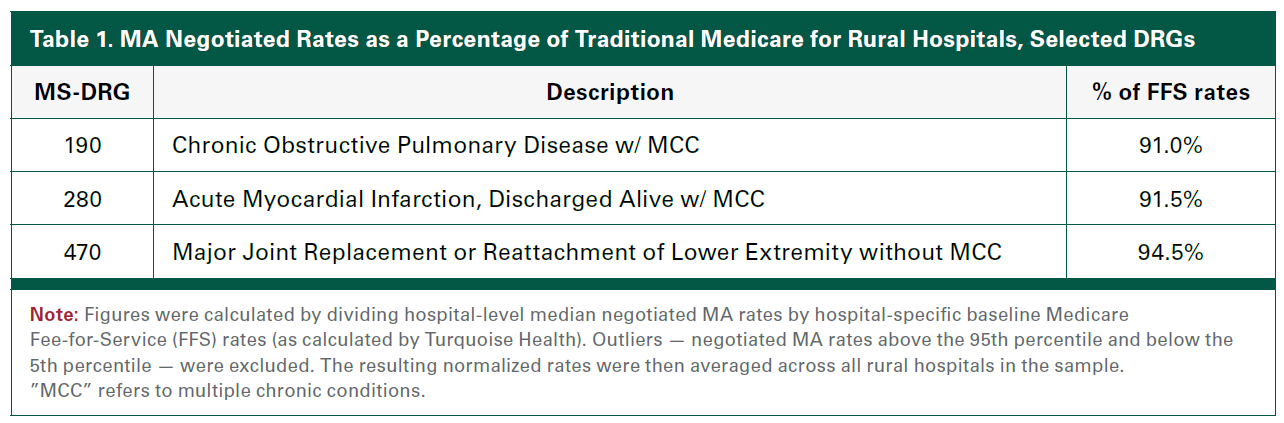Select the MS-DRG column header
The width and height of the screenshot is (1284, 423).
tap(82, 92)
